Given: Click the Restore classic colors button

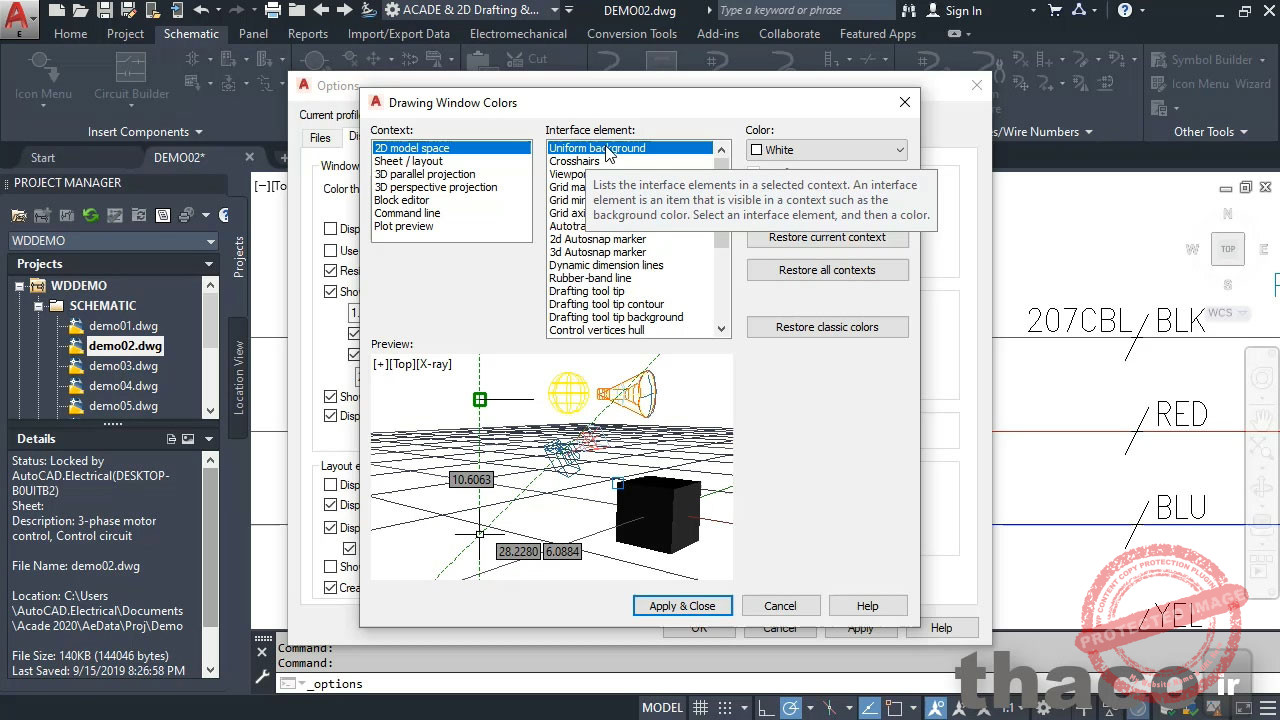Looking at the screenshot, I should click(827, 326).
